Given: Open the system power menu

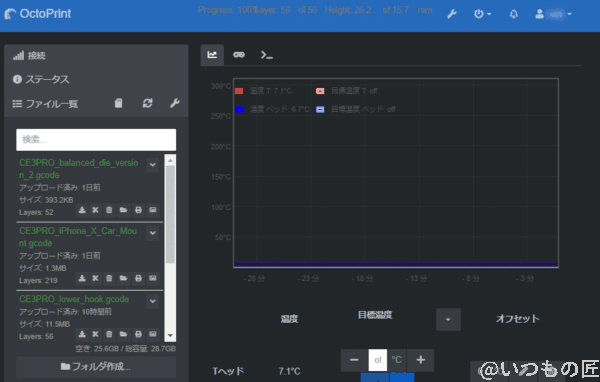Looking at the screenshot, I should (482, 14).
